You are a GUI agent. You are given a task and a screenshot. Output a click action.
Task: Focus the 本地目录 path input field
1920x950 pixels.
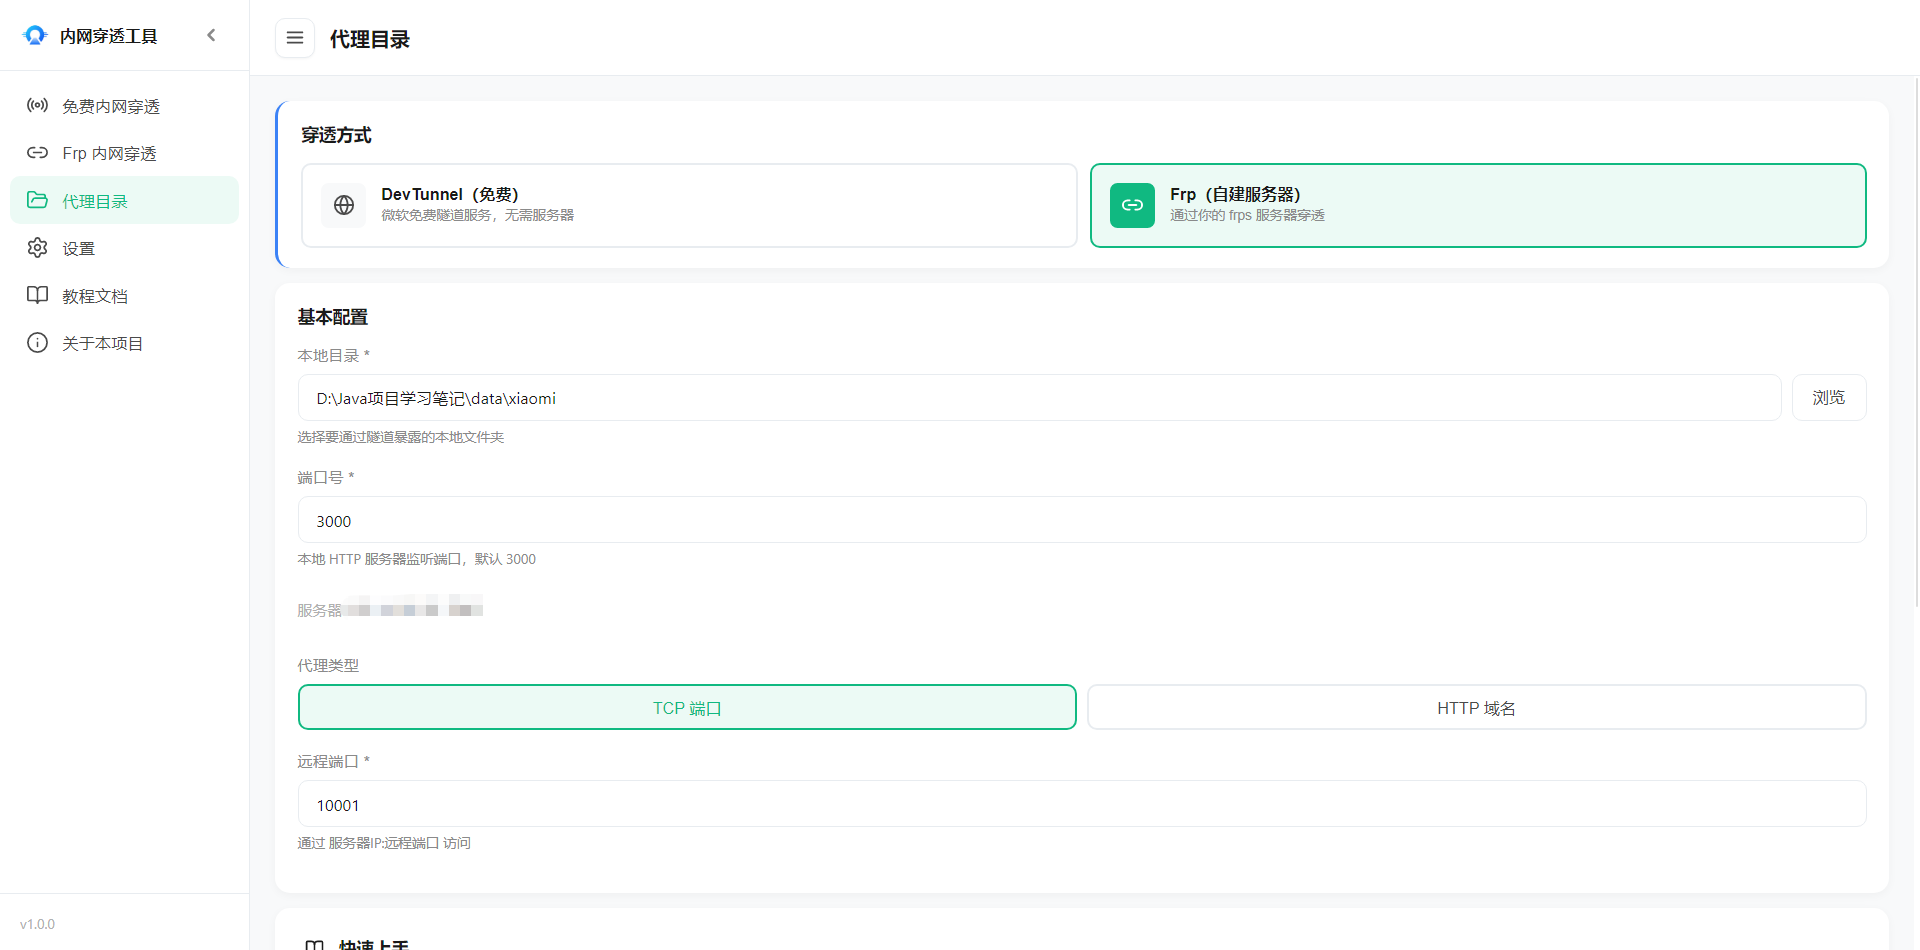1039,398
